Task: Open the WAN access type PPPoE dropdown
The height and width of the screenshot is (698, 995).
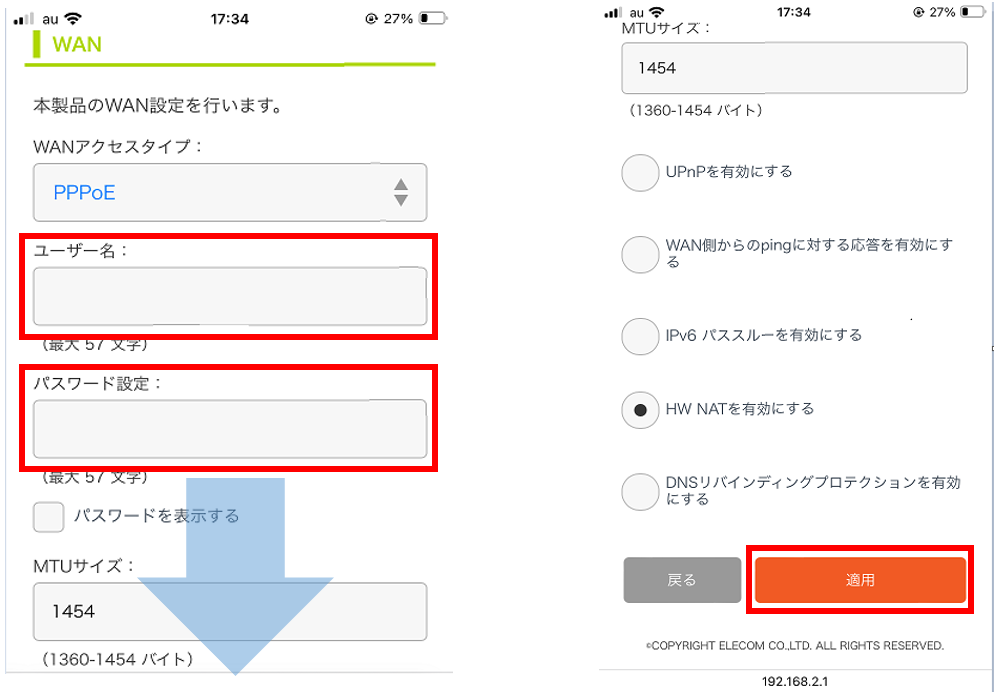Action: [x=230, y=192]
